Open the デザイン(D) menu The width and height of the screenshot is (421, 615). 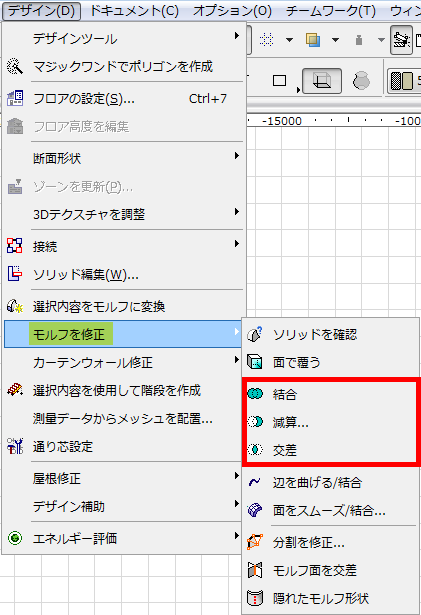41,11
